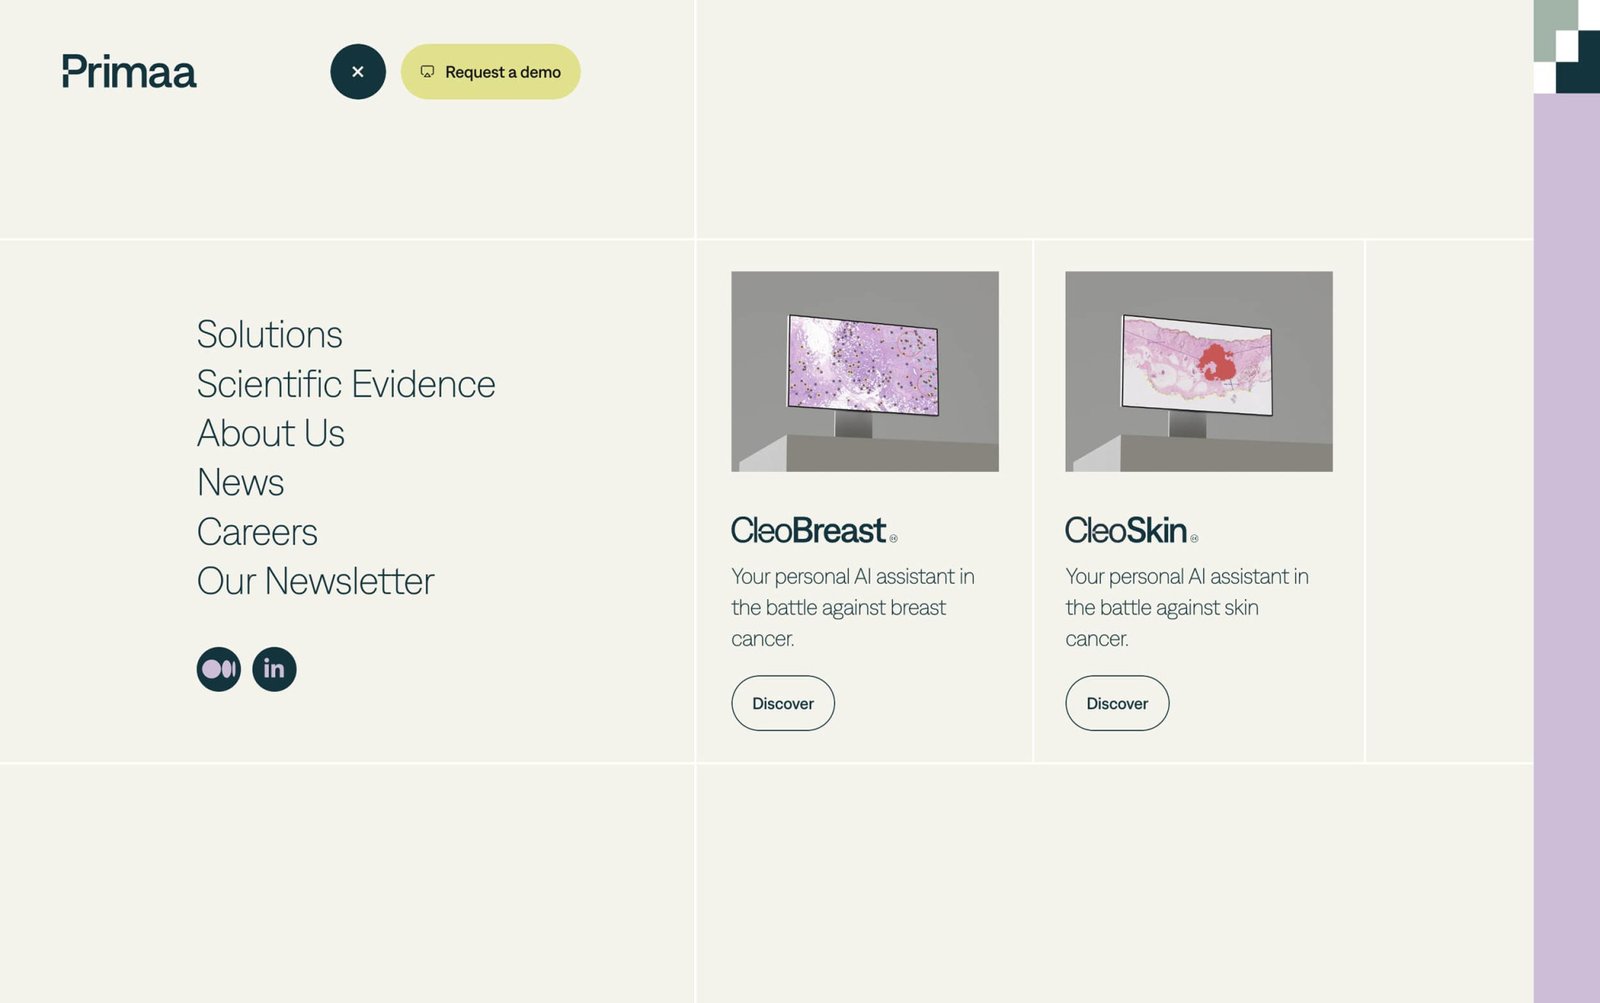Click the CleoSkin product title
This screenshot has height=1003, width=1600.
(x=1127, y=530)
